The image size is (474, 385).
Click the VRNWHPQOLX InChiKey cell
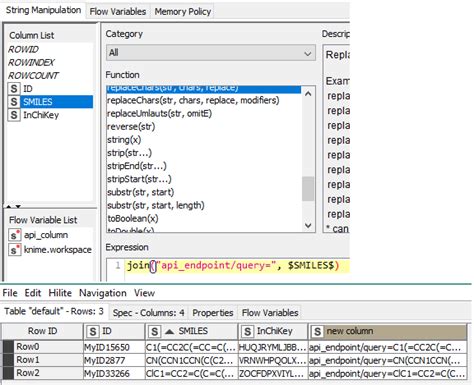click(x=273, y=361)
